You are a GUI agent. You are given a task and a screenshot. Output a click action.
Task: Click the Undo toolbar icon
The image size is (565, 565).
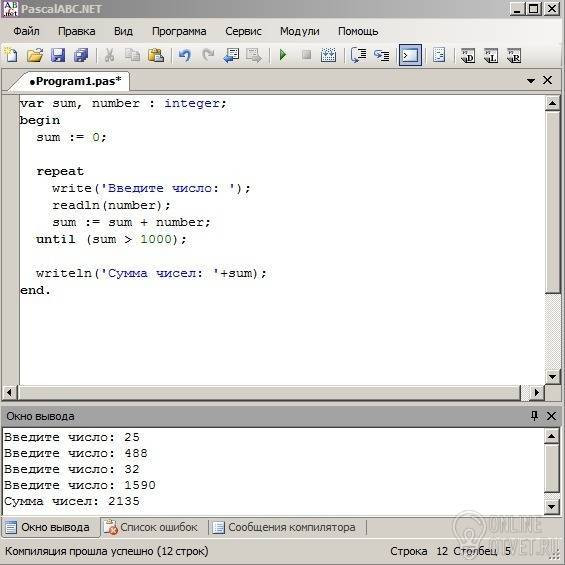click(185, 56)
